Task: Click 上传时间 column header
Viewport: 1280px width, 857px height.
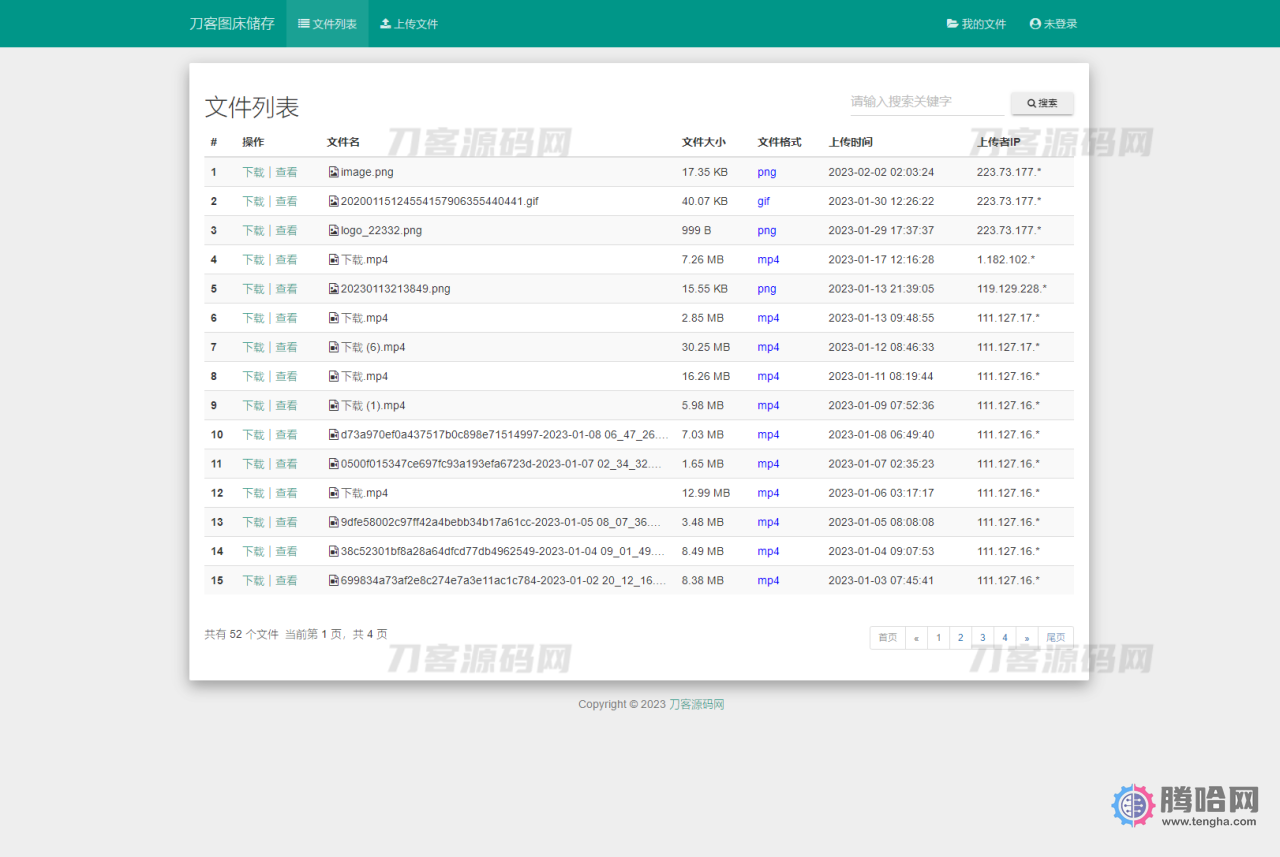Action: point(851,142)
